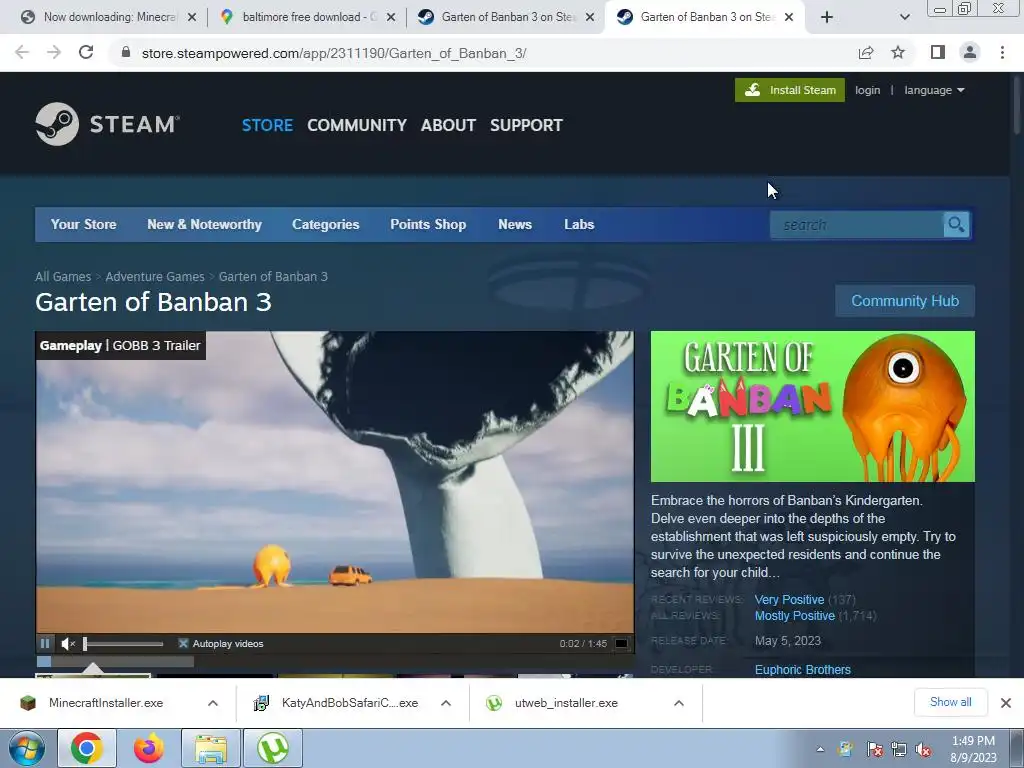Viewport: 1024px width, 768px height.
Task: Click Adventure Games breadcrumb
Action: pyautogui.click(x=155, y=277)
